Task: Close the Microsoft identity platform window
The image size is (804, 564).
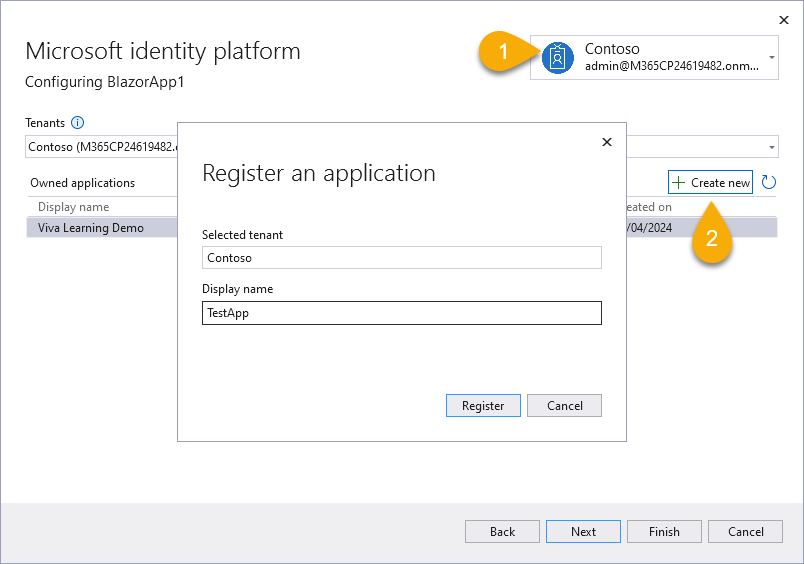Action: tap(783, 20)
